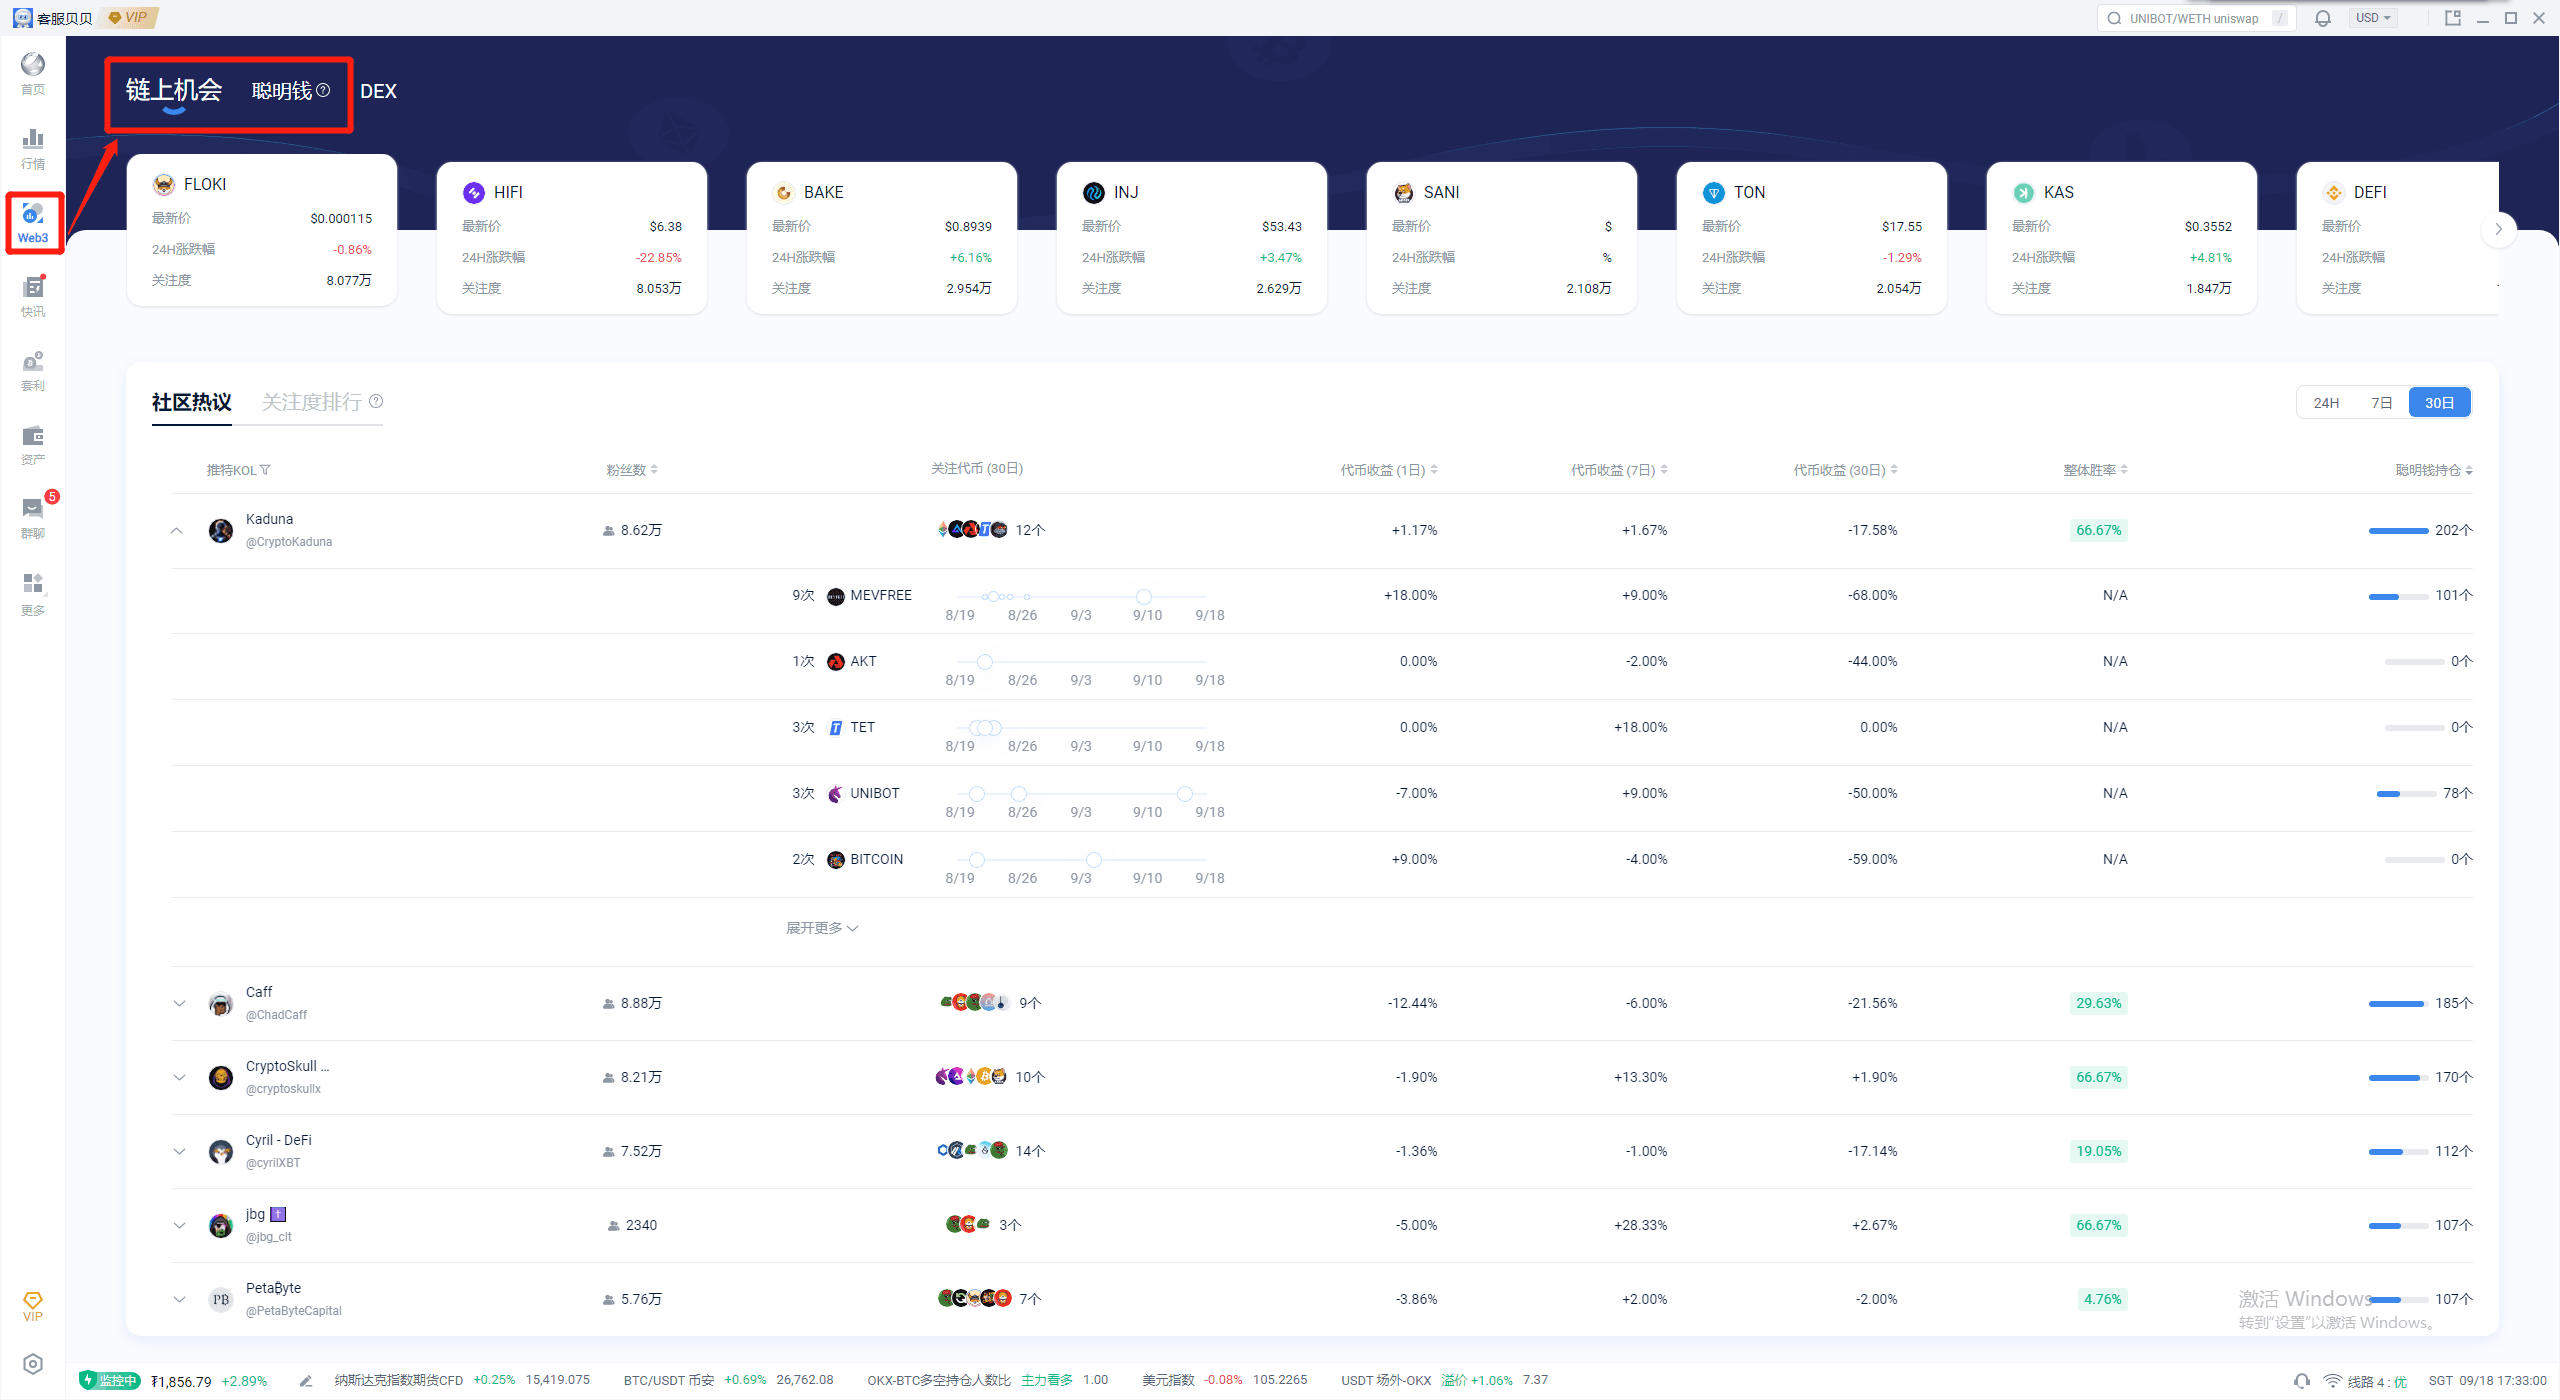Click the TON coin icon

[1714, 192]
